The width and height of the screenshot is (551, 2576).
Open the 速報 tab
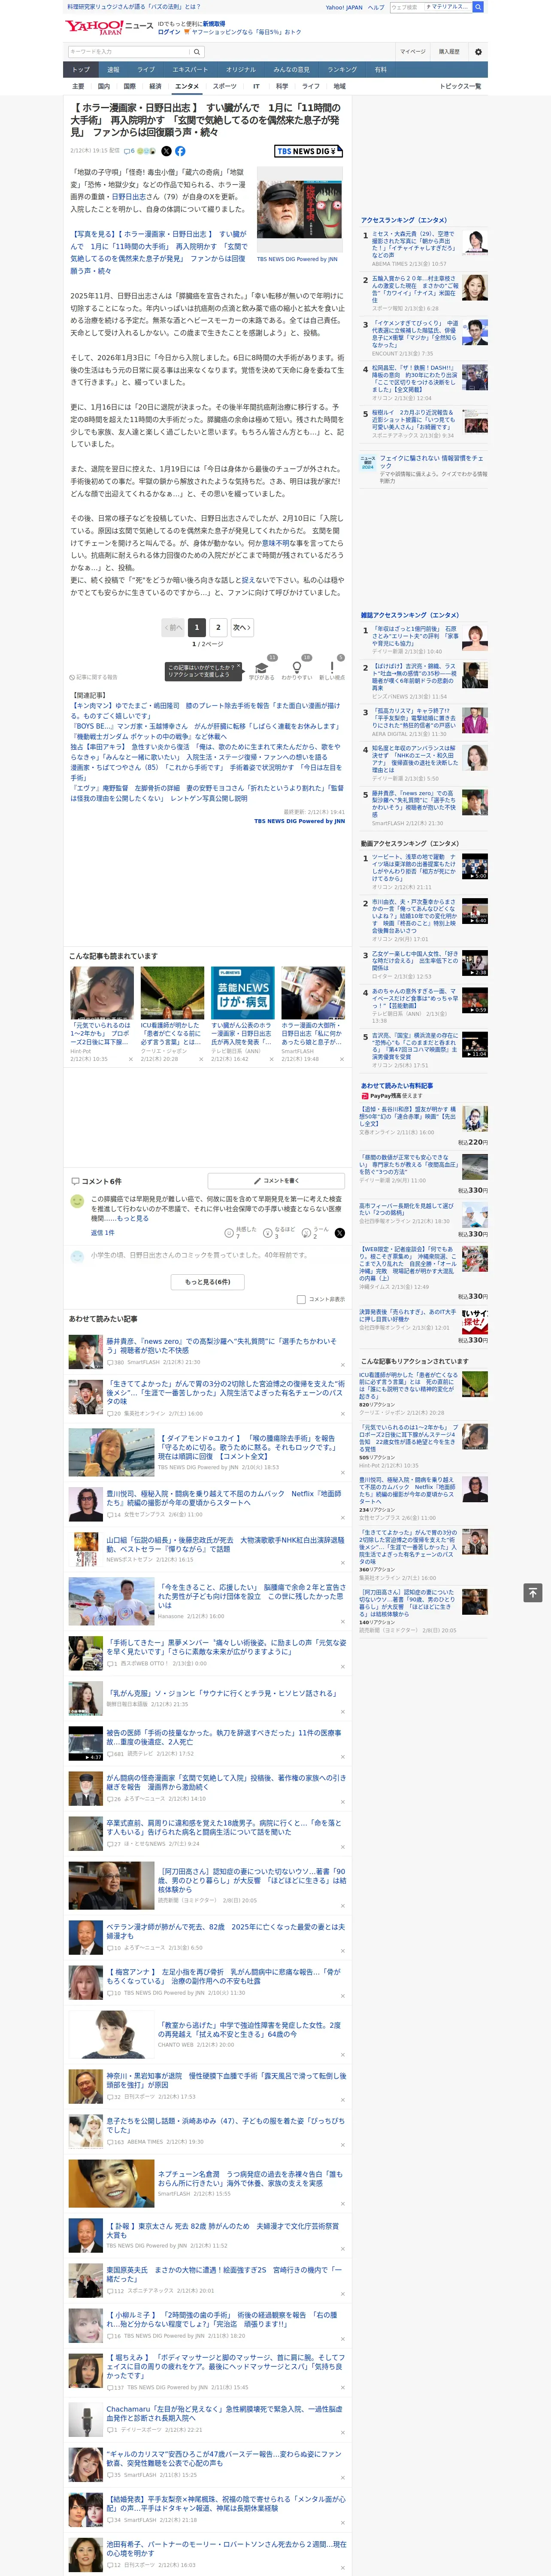pos(113,69)
